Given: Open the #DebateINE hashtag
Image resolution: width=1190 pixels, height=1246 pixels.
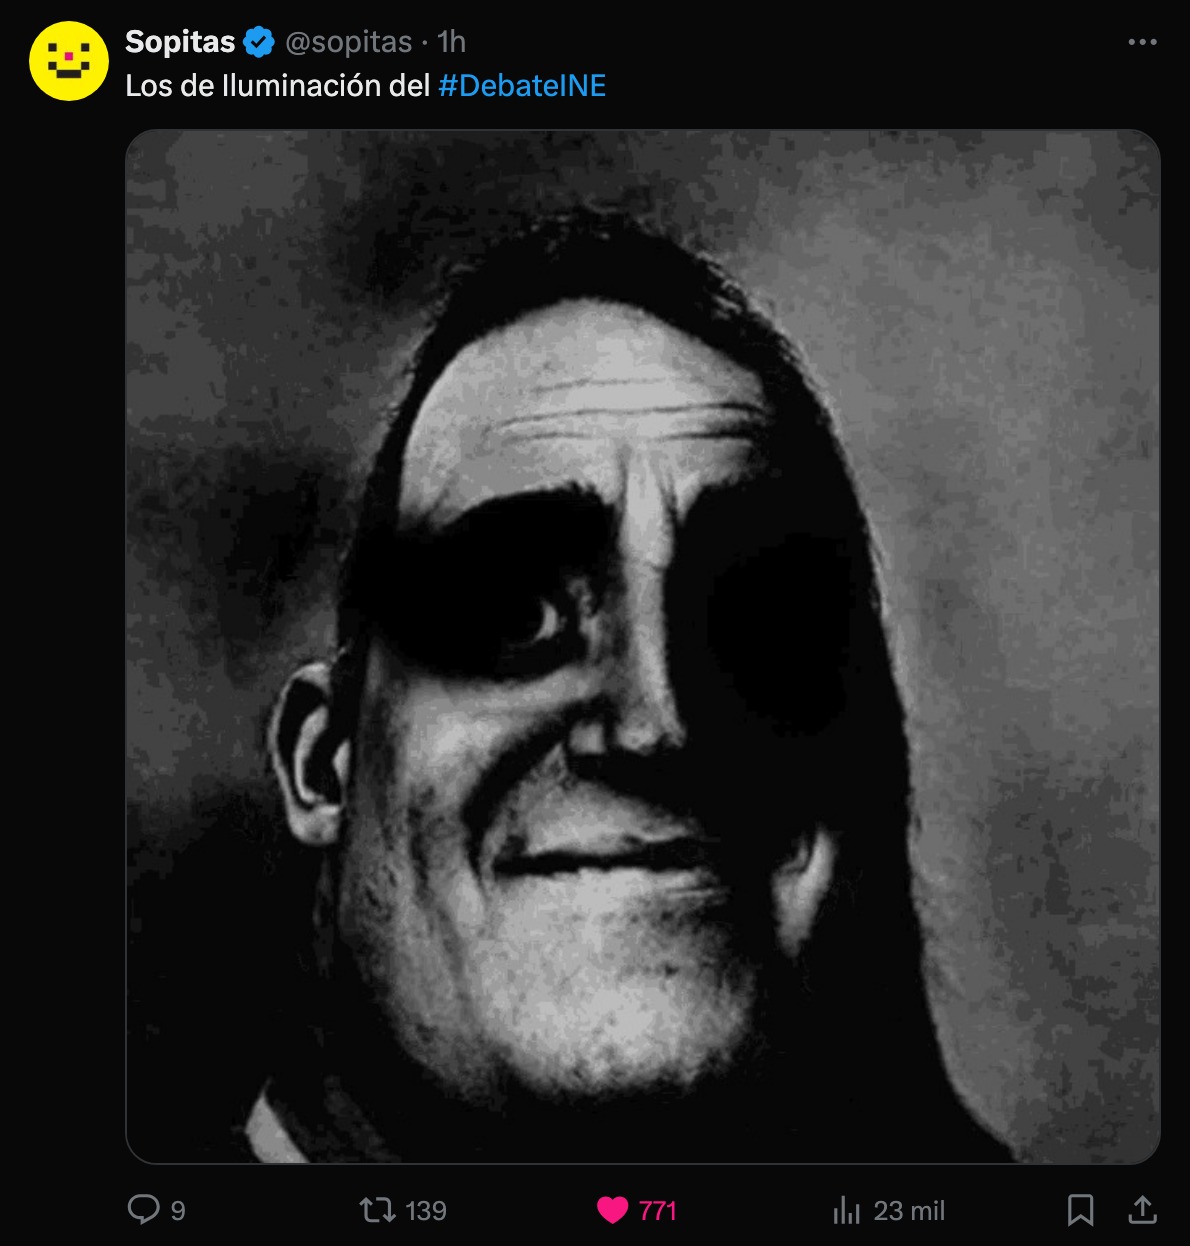Looking at the screenshot, I should click(x=522, y=86).
